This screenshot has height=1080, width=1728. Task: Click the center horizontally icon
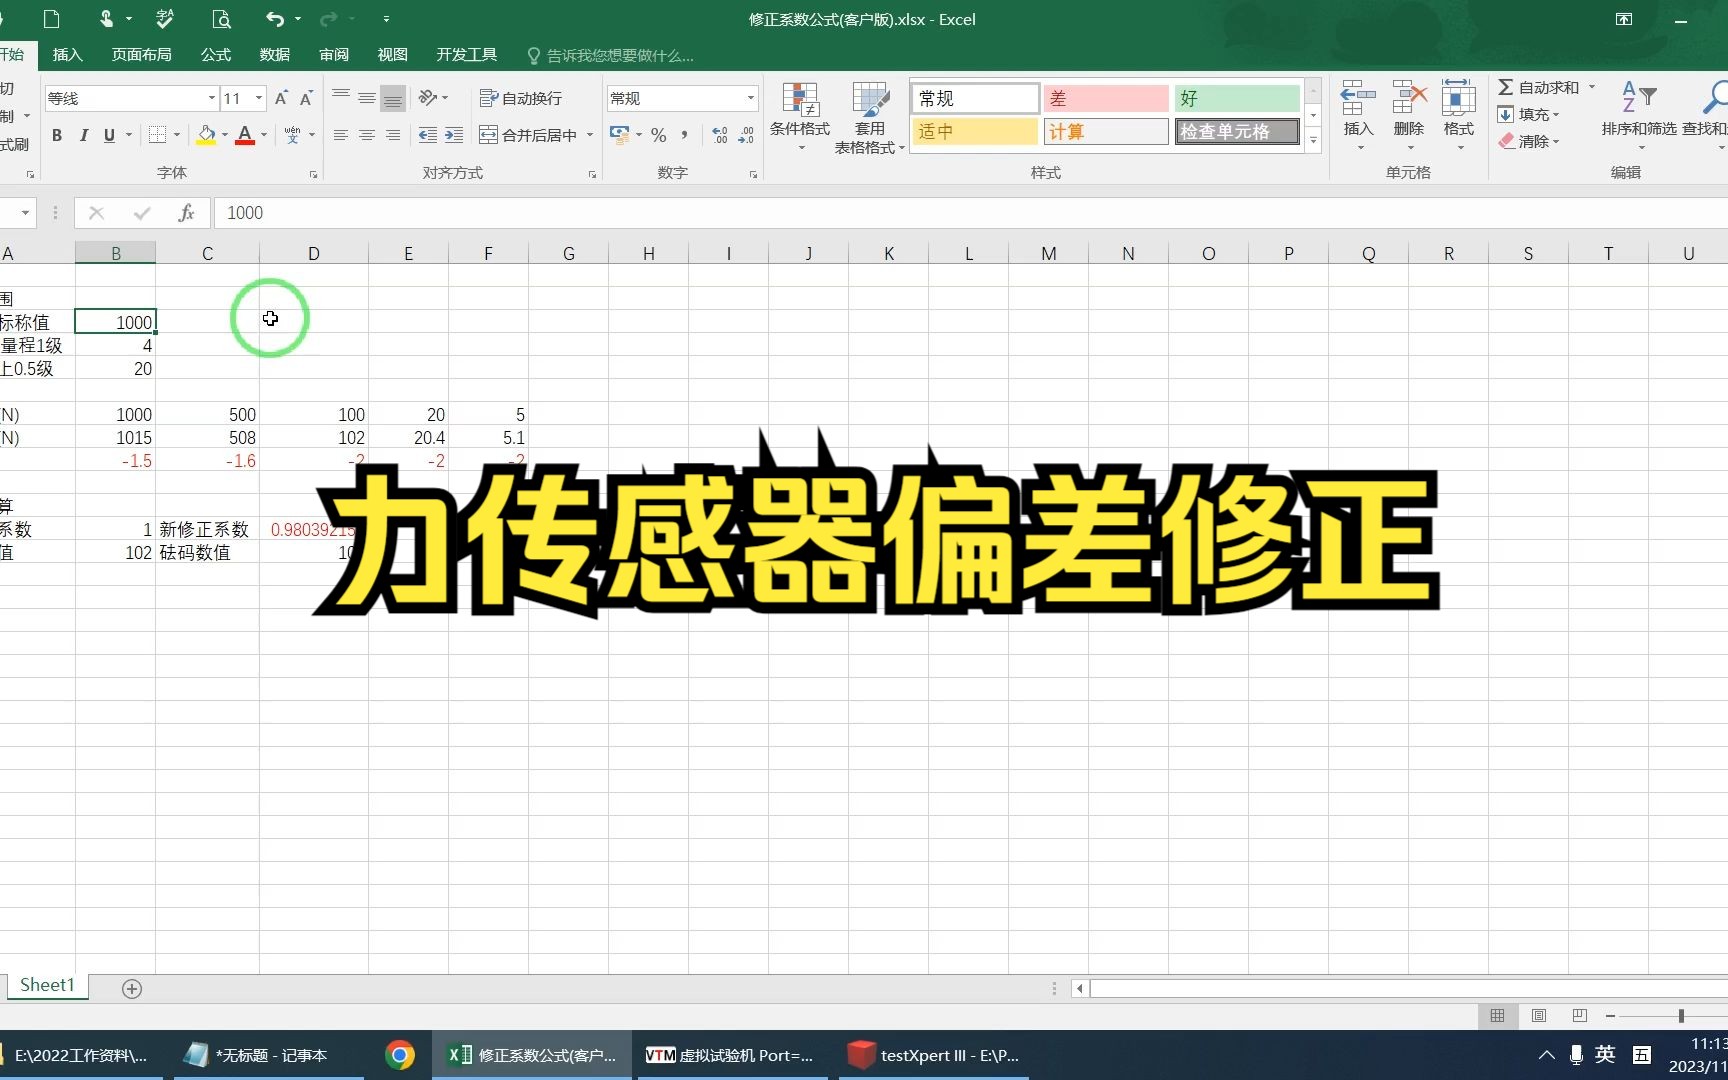click(367, 135)
